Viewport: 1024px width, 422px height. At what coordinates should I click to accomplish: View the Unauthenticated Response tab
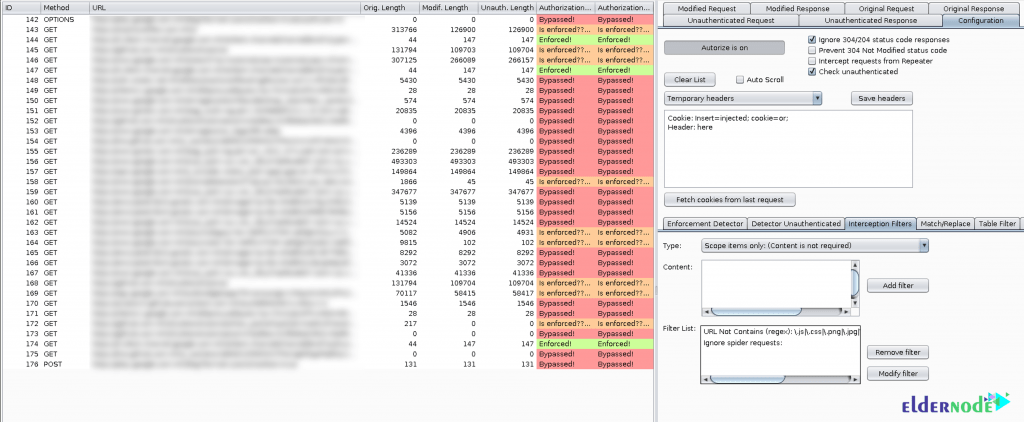coord(871,21)
